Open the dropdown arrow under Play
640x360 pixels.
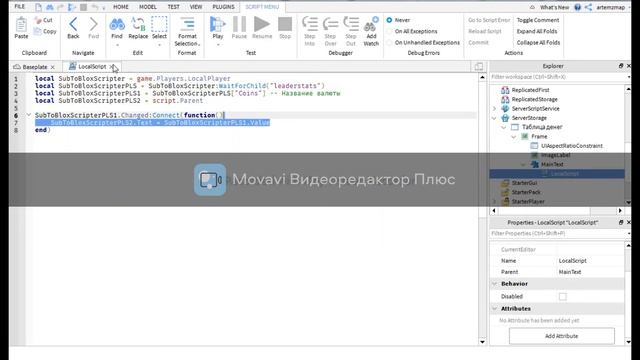(x=218, y=44)
